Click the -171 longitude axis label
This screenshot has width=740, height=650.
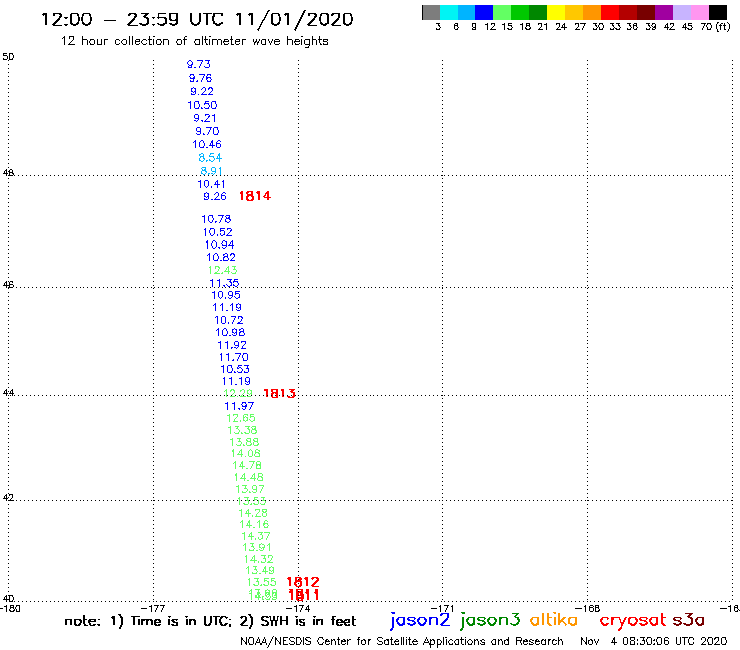443,608
